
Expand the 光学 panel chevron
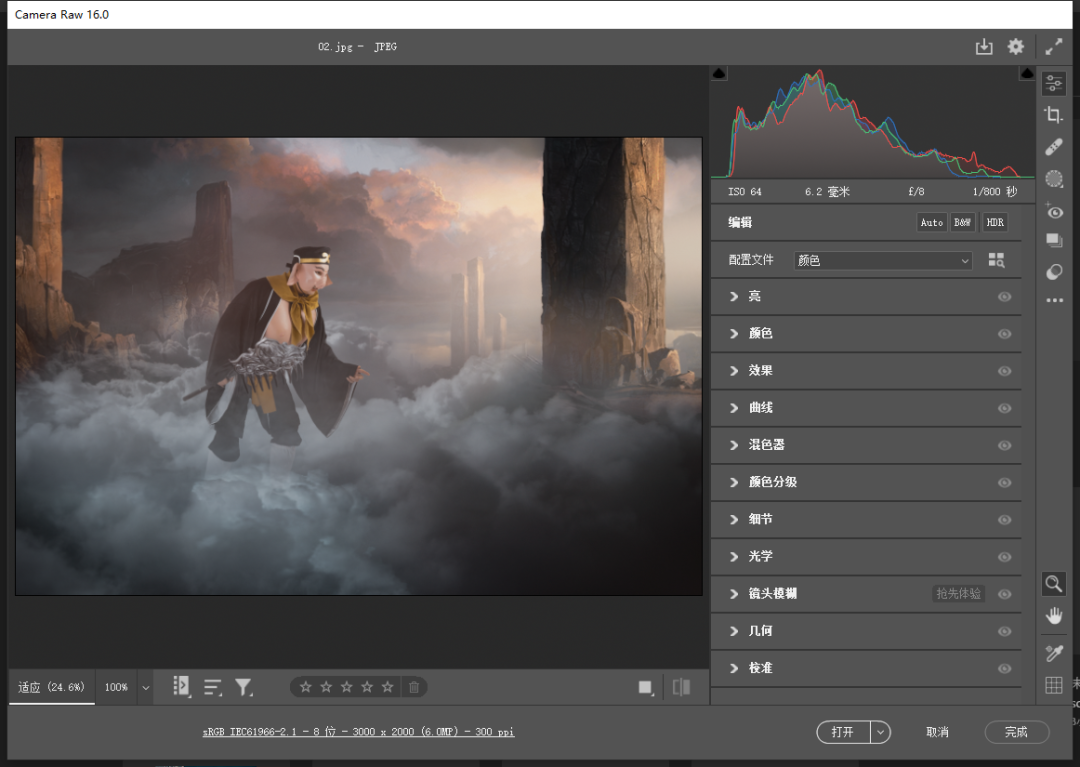pyautogui.click(x=734, y=557)
